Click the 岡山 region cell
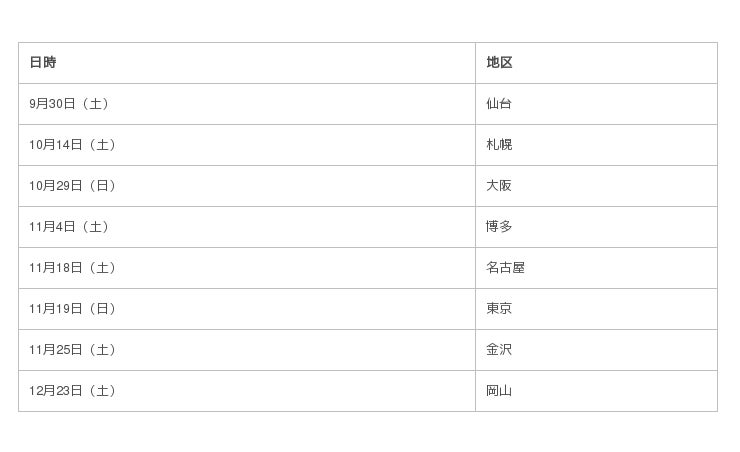The height and width of the screenshot is (452, 740). tap(499, 391)
